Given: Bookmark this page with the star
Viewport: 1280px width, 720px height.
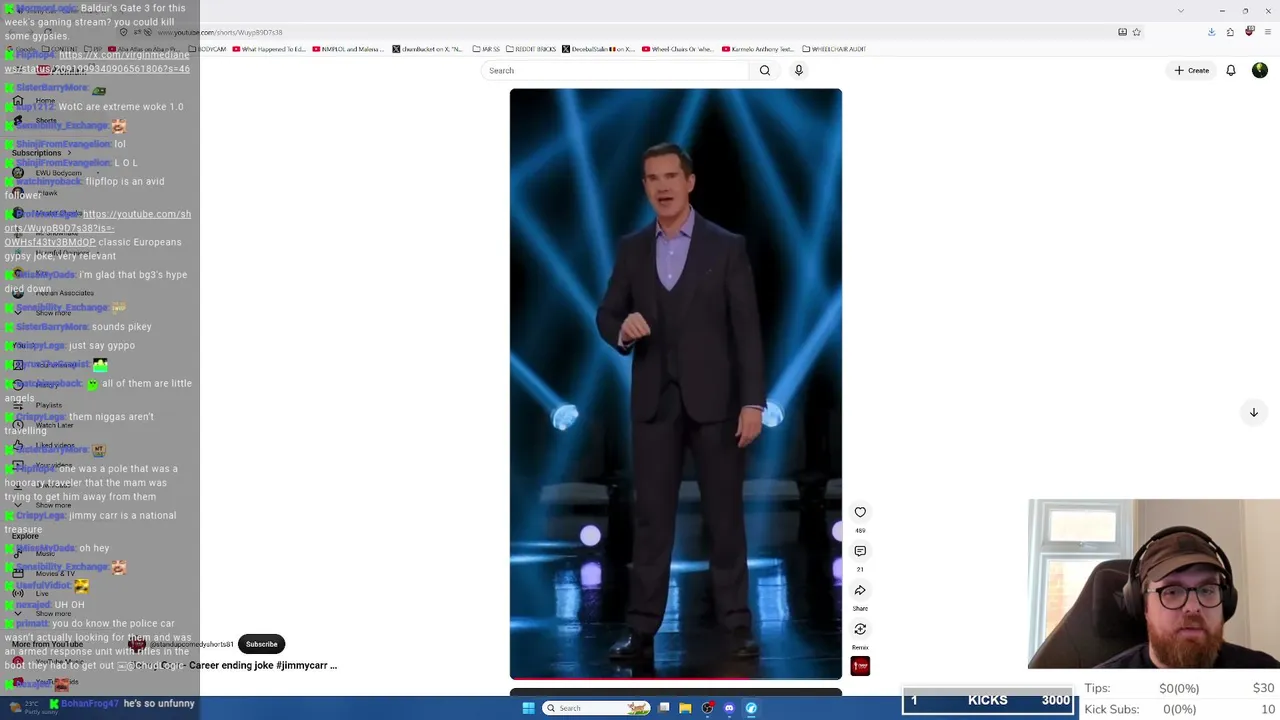Looking at the screenshot, I should point(1136,32).
